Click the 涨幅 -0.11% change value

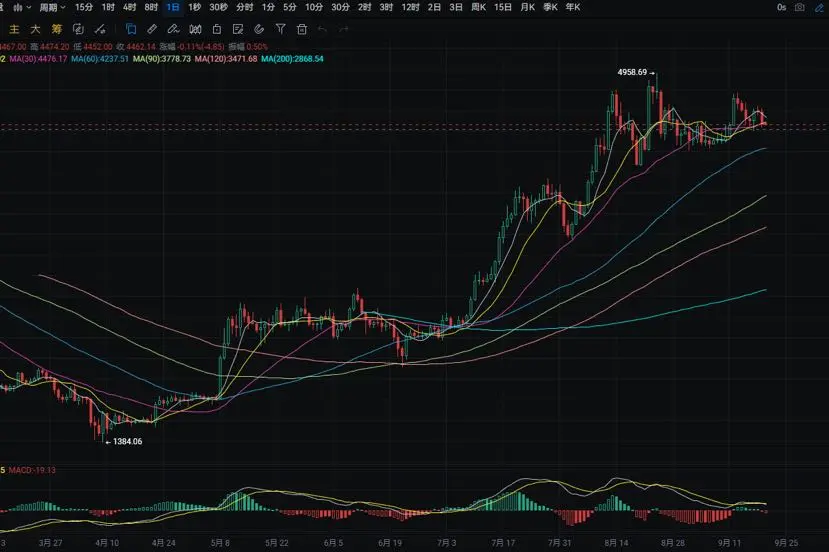(192, 47)
